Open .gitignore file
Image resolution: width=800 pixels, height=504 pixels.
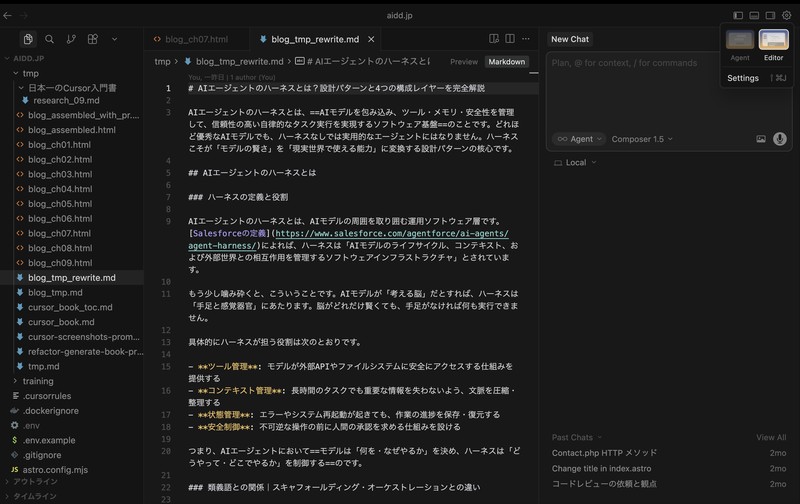pyautogui.click(x=42, y=455)
